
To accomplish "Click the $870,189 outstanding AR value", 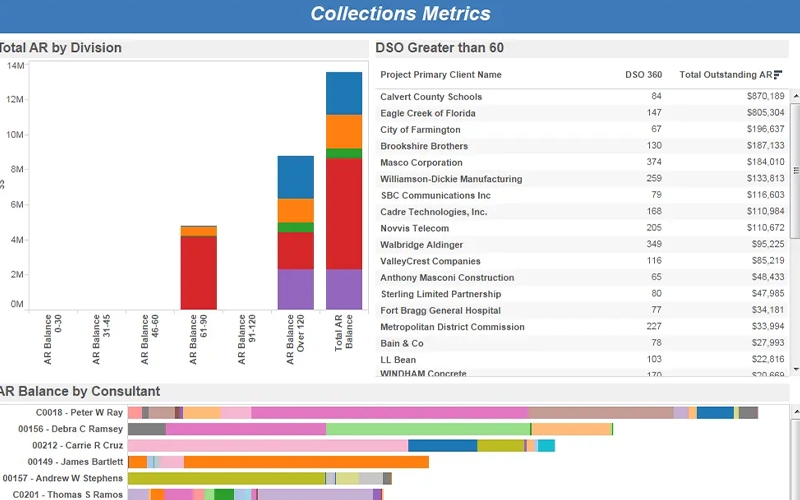I will click(x=765, y=96).
